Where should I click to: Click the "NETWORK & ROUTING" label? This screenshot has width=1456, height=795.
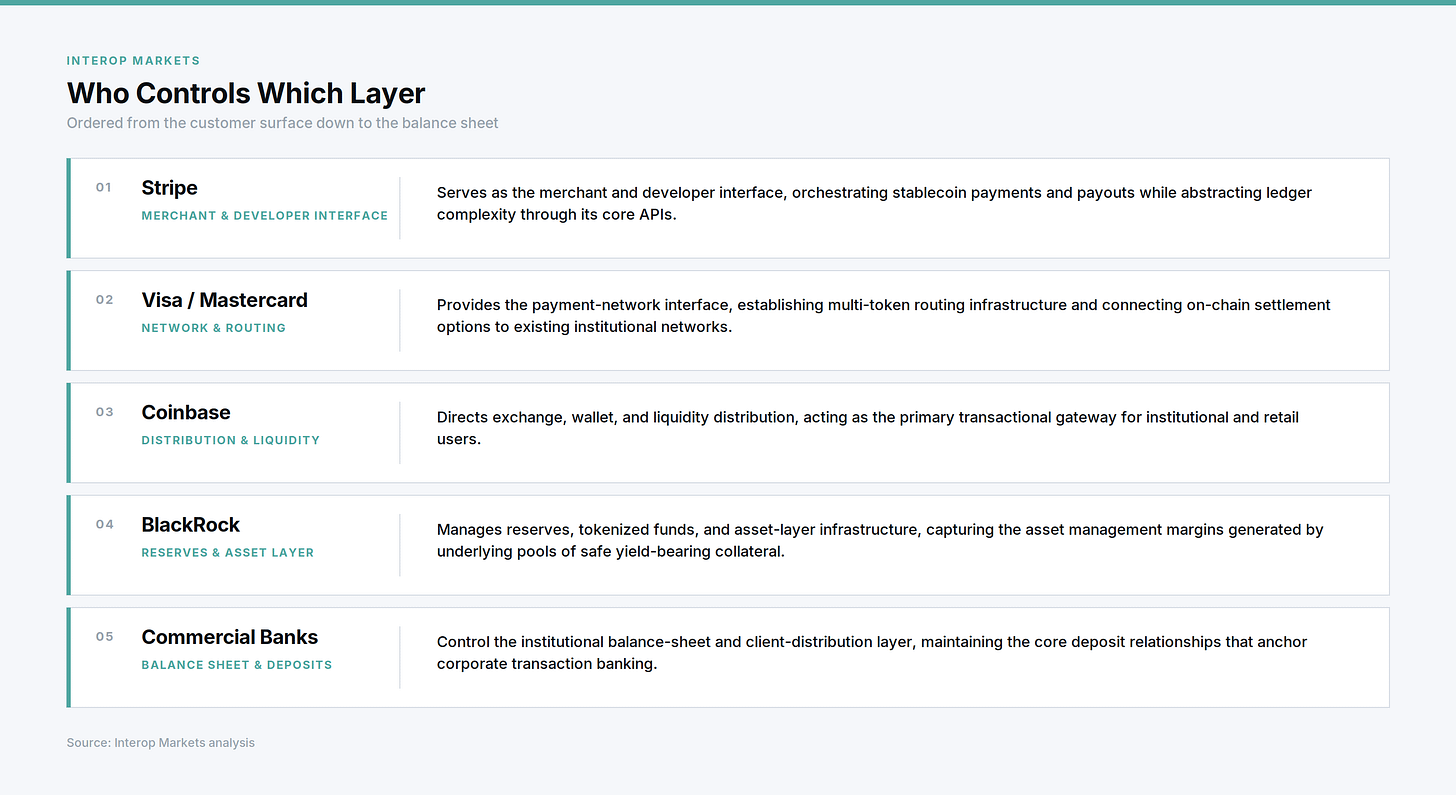coord(214,327)
